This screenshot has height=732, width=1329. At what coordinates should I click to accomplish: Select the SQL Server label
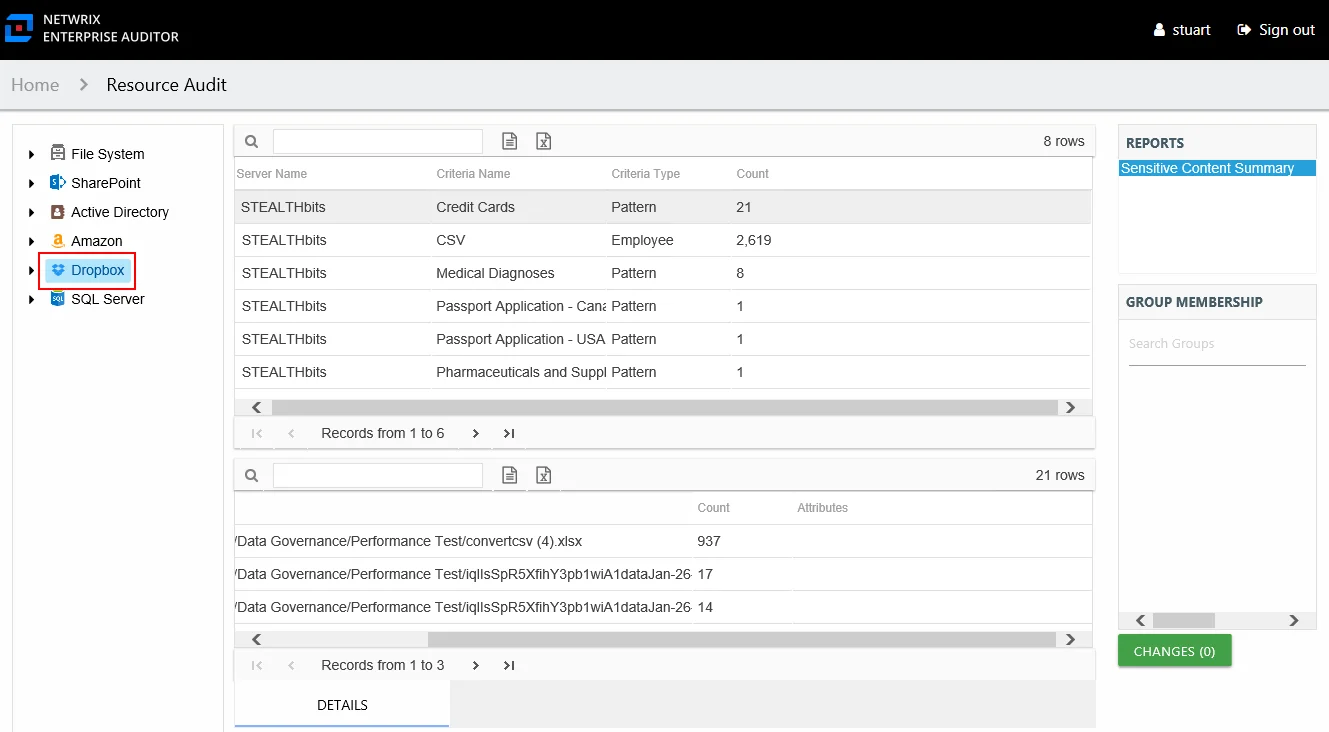pos(108,299)
